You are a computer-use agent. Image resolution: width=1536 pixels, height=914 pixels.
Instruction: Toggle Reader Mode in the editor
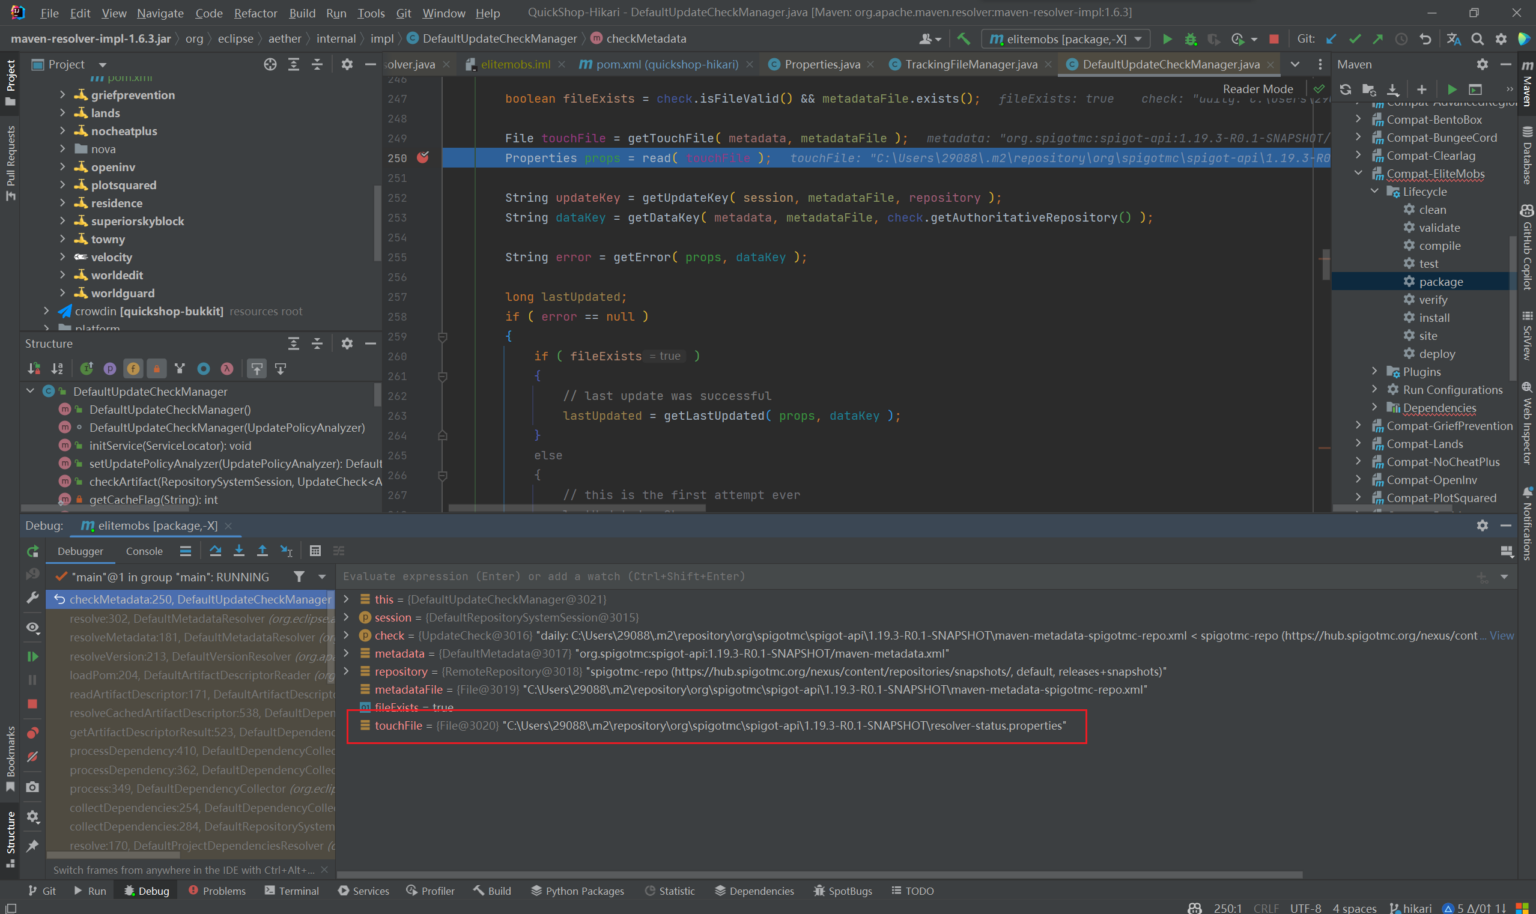pos(1258,88)
